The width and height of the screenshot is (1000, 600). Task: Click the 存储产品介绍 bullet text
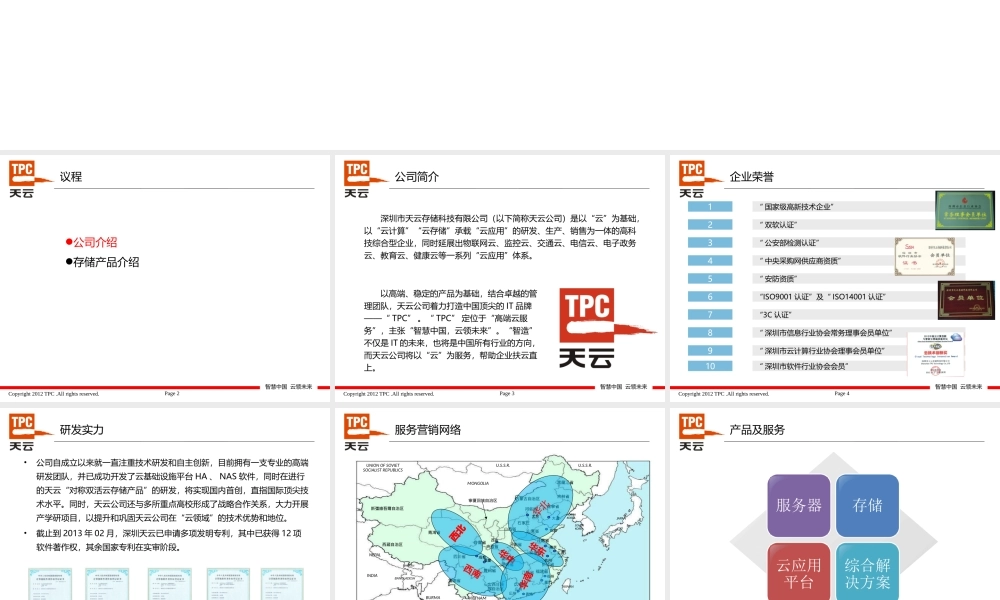pyautogui.click(x=106, y=262)
